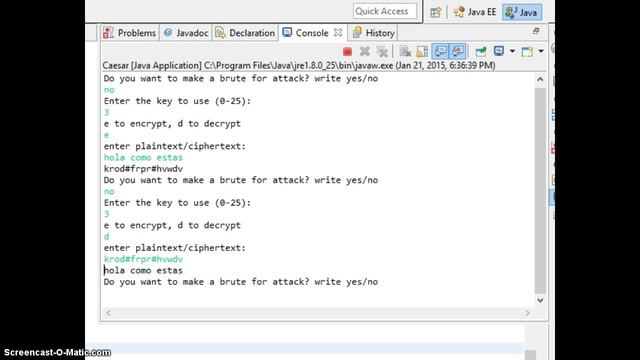Click the Quick Access search field
Screen dimensions: 640x360
click(x=385, y=11)
